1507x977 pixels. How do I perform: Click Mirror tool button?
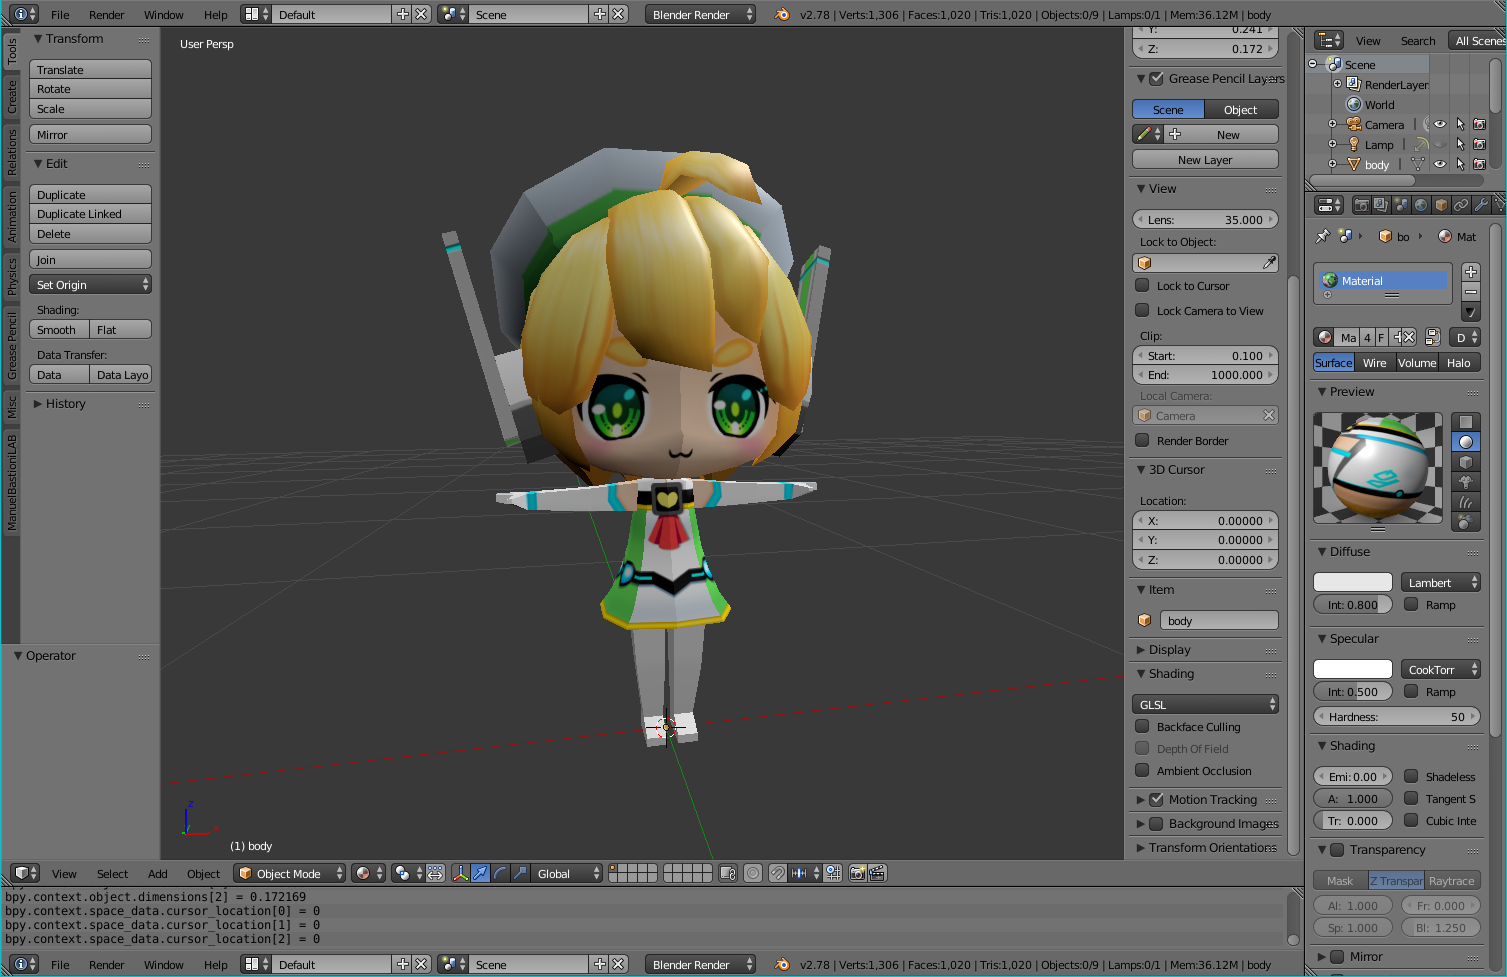click(90, 135)
